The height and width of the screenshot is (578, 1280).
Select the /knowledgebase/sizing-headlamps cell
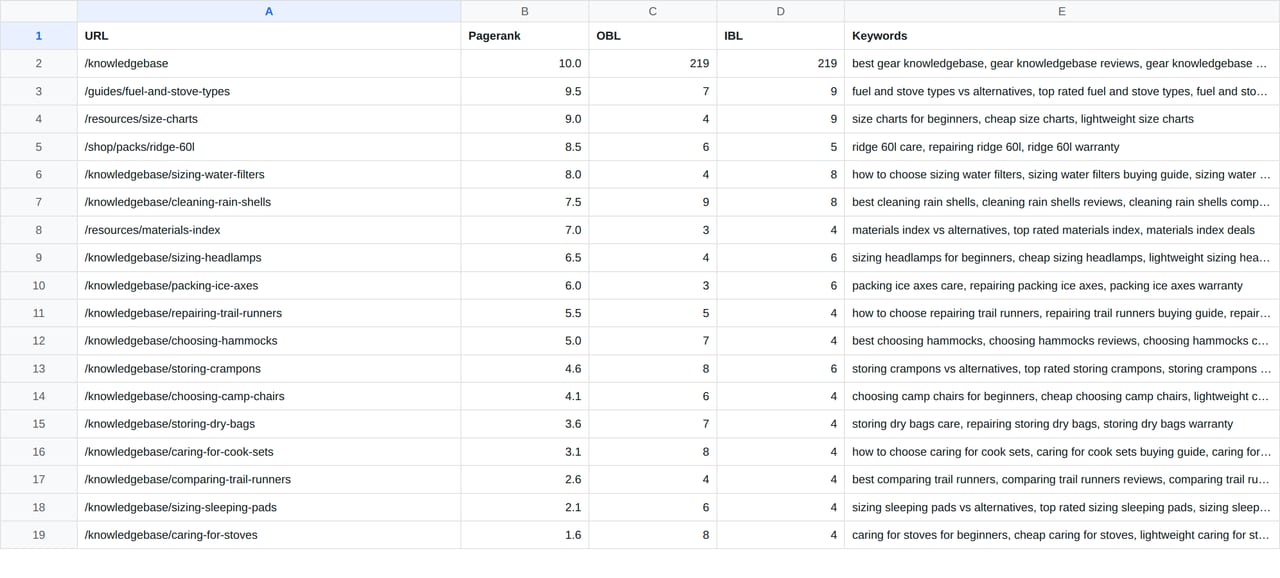point(269,258)
